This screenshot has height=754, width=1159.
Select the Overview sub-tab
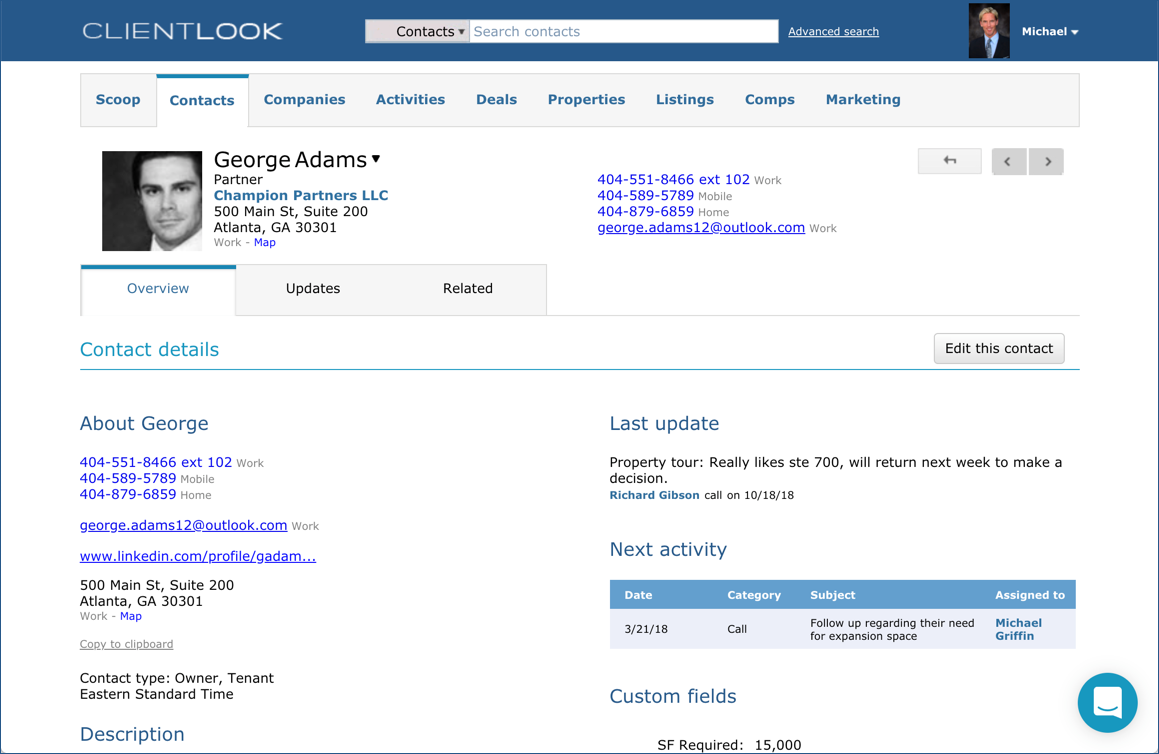tap(158, 289)
